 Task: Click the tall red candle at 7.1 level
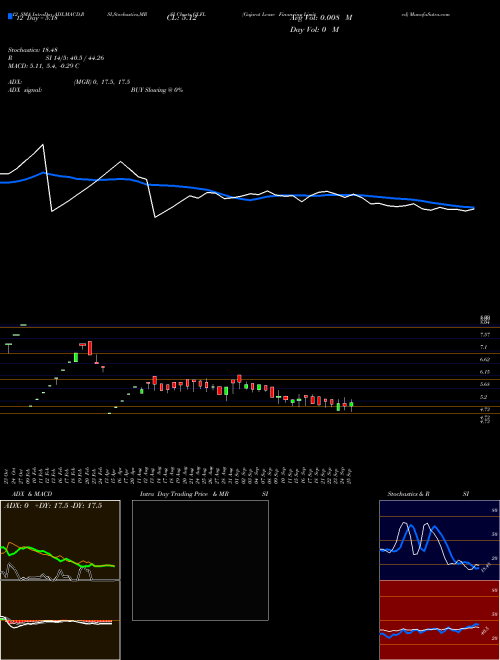(90, 348)
